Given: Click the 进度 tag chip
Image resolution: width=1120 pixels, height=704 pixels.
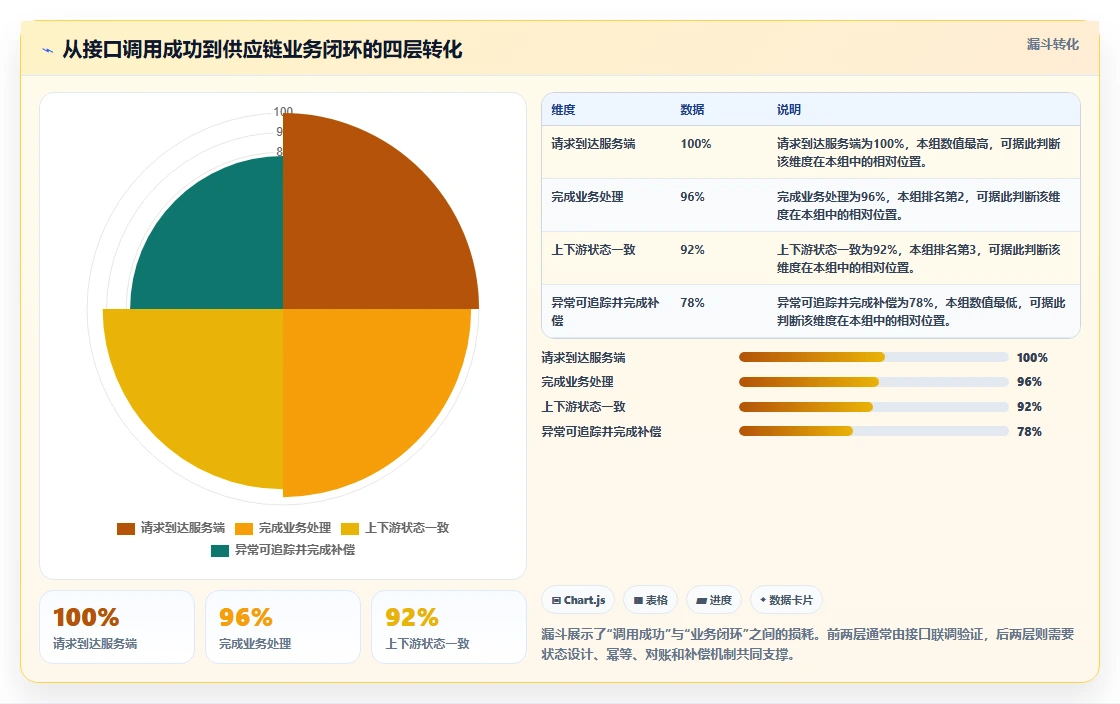Looking at the screenshot, I should coord(714,600).
